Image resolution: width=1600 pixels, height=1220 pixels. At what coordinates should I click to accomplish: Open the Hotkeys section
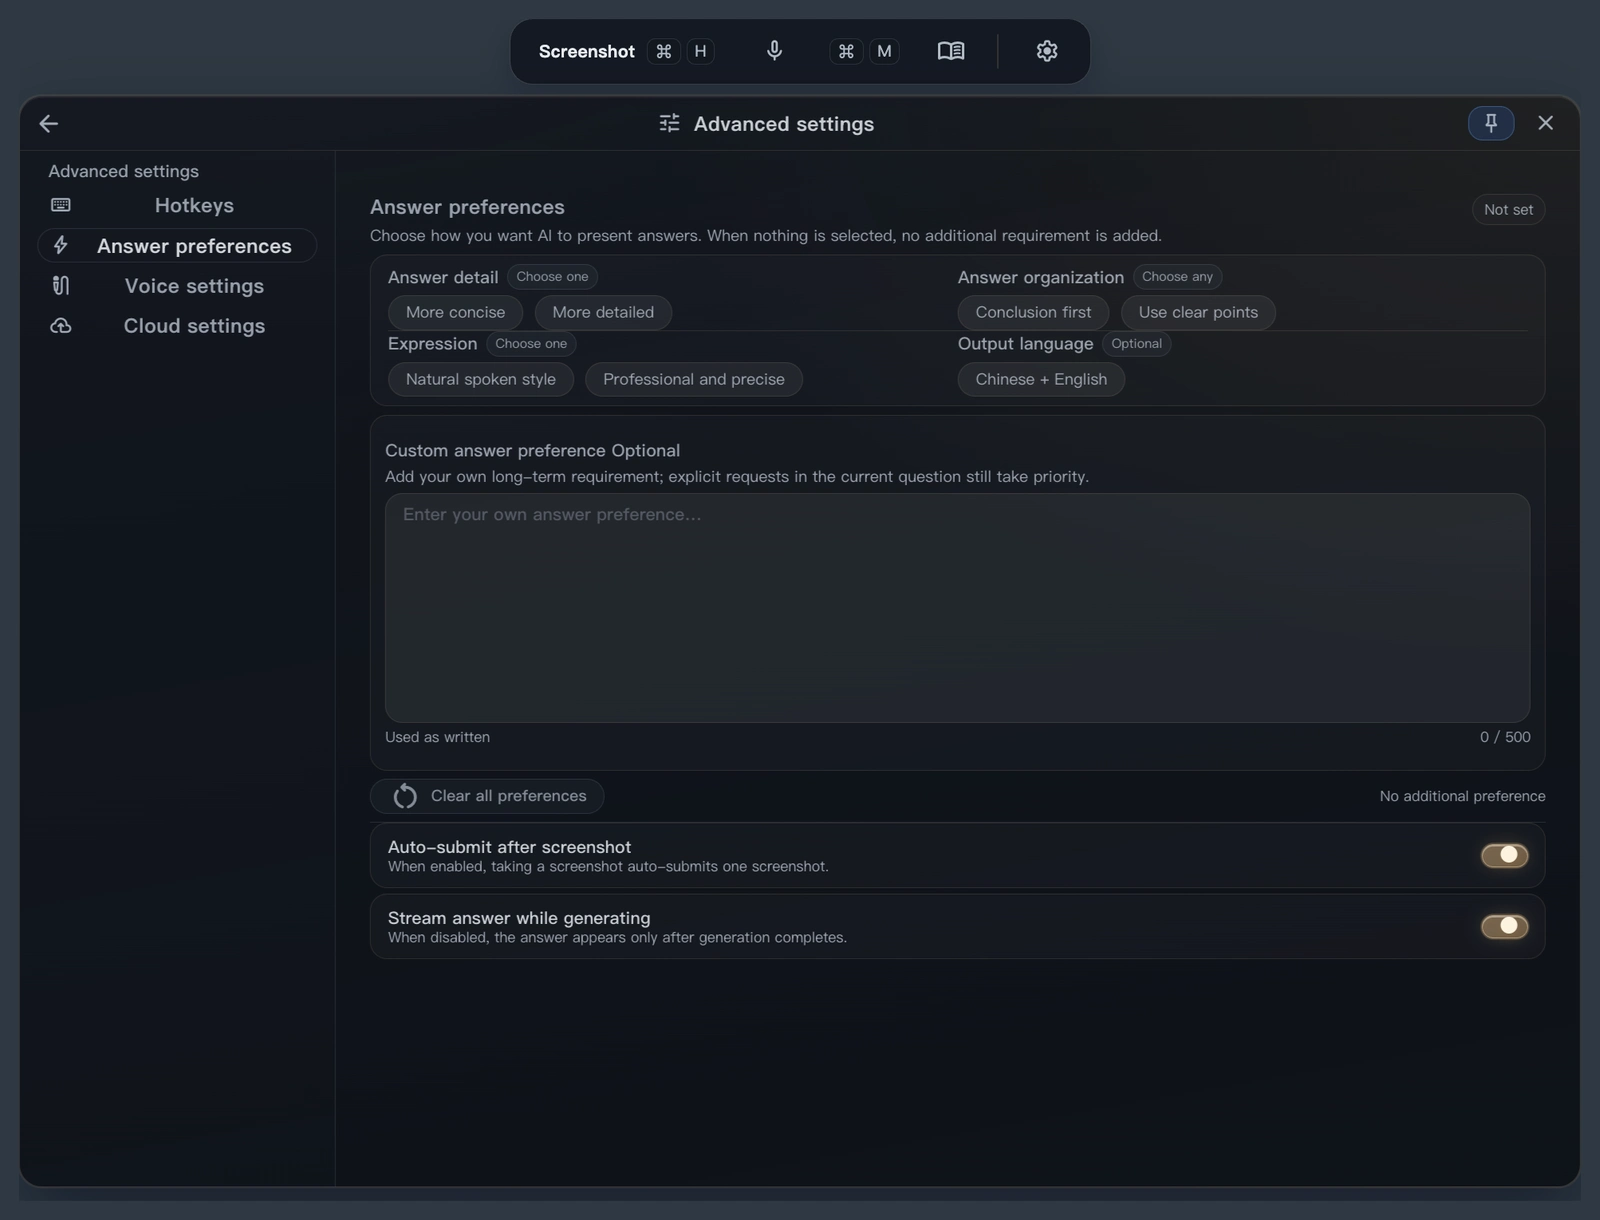pos(177,205)
